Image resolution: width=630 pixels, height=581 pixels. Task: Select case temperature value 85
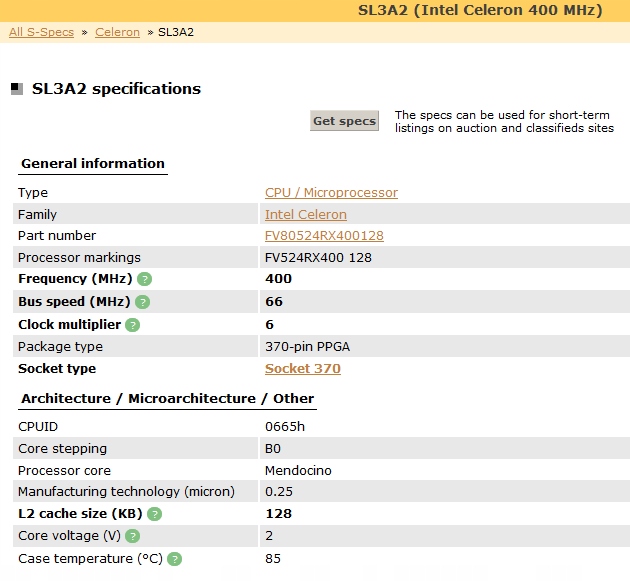tap(273, 559)
